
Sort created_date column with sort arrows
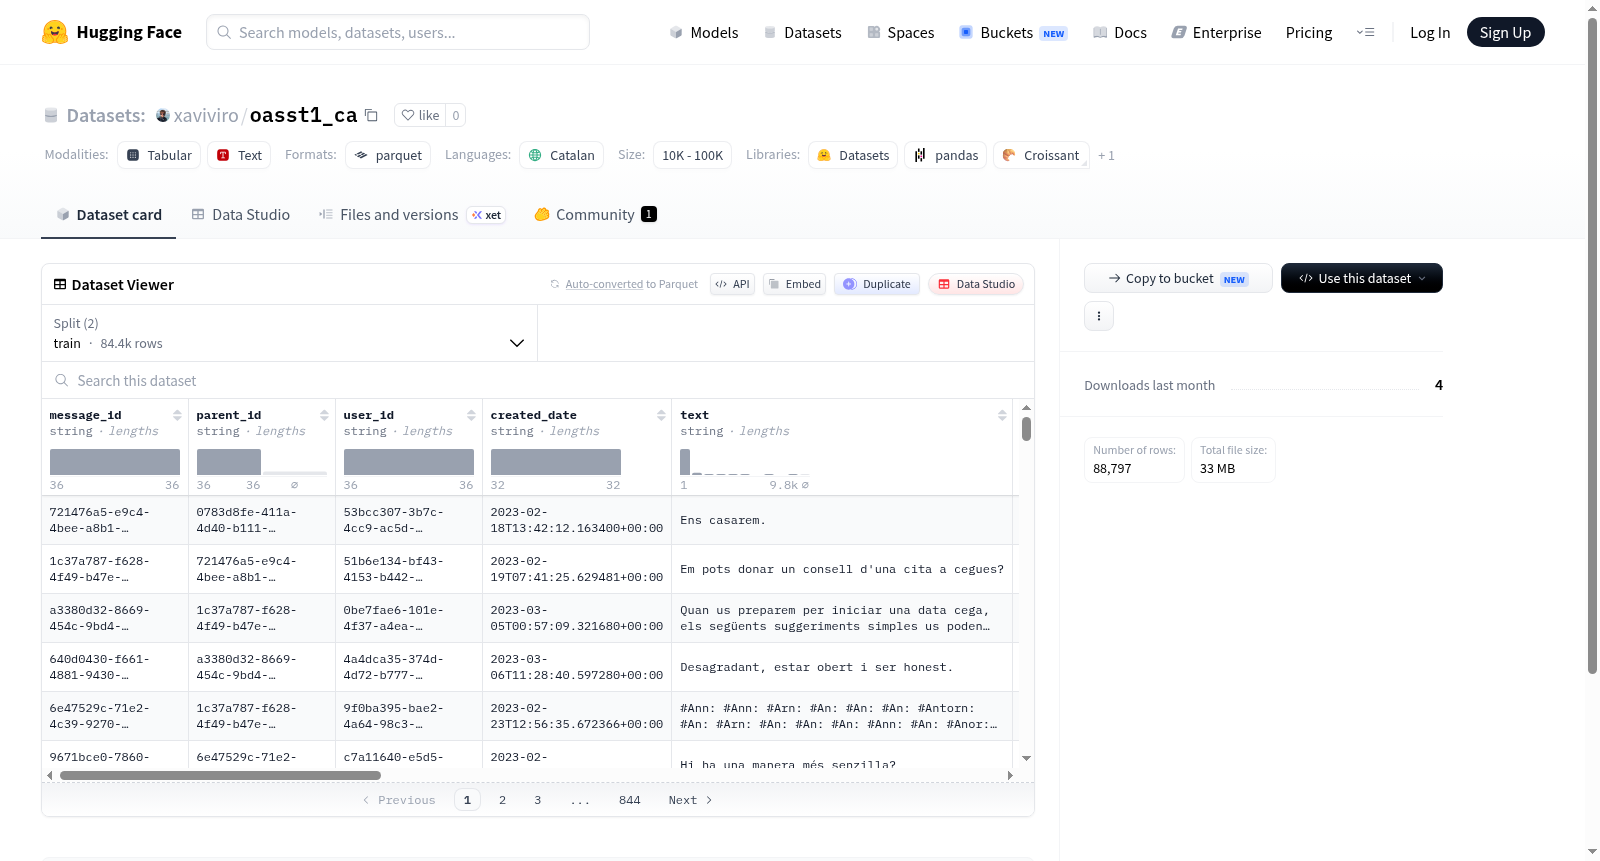661,415
